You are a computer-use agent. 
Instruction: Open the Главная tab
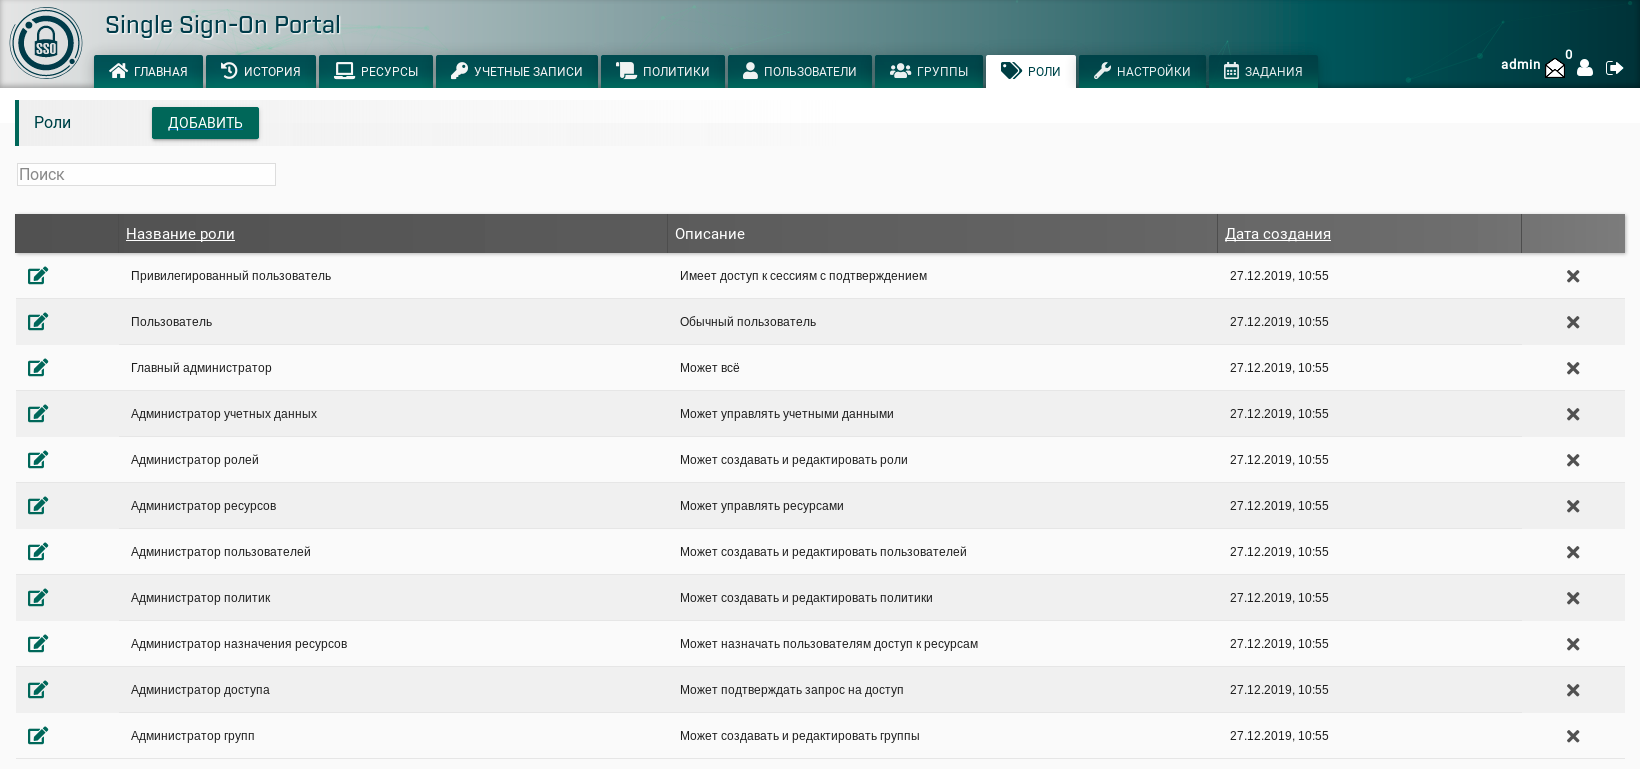tap(148, 71)
